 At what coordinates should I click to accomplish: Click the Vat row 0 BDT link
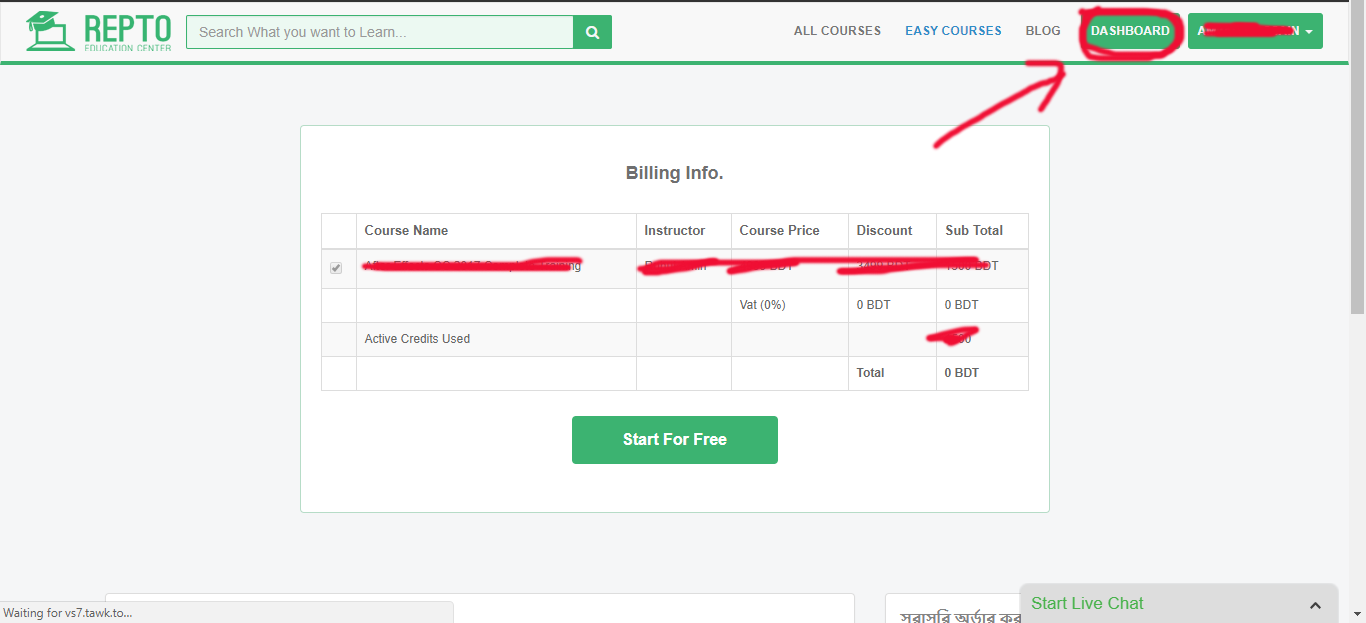(961, 304)
